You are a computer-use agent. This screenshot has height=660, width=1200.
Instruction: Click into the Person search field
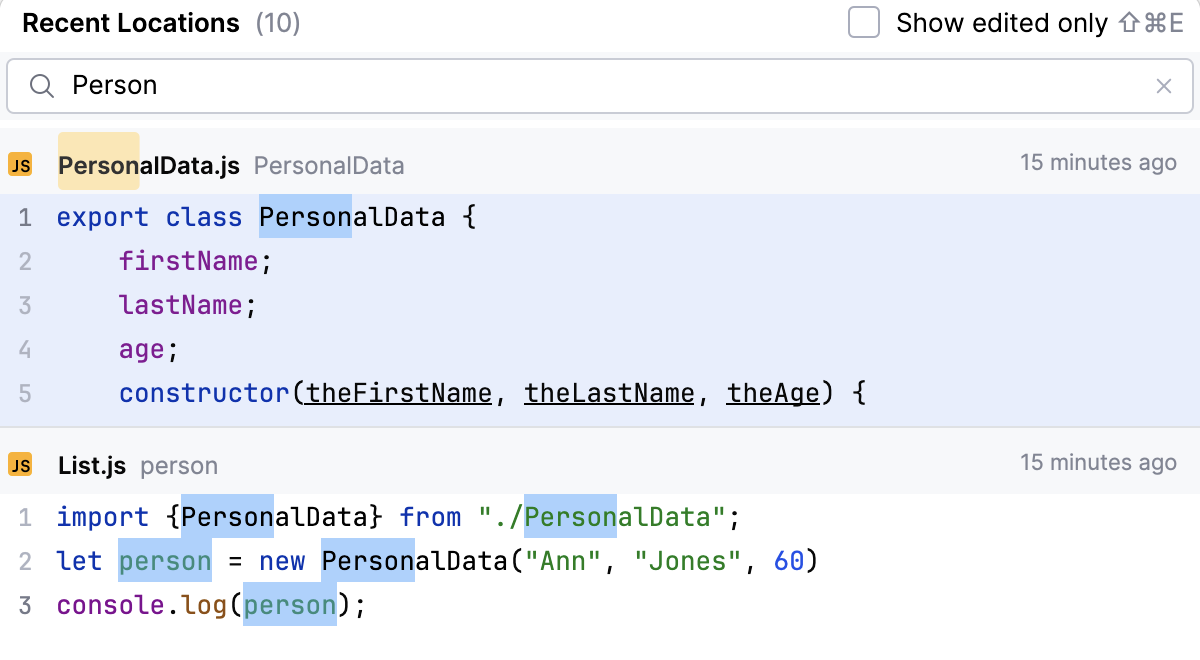click(600, 86)
